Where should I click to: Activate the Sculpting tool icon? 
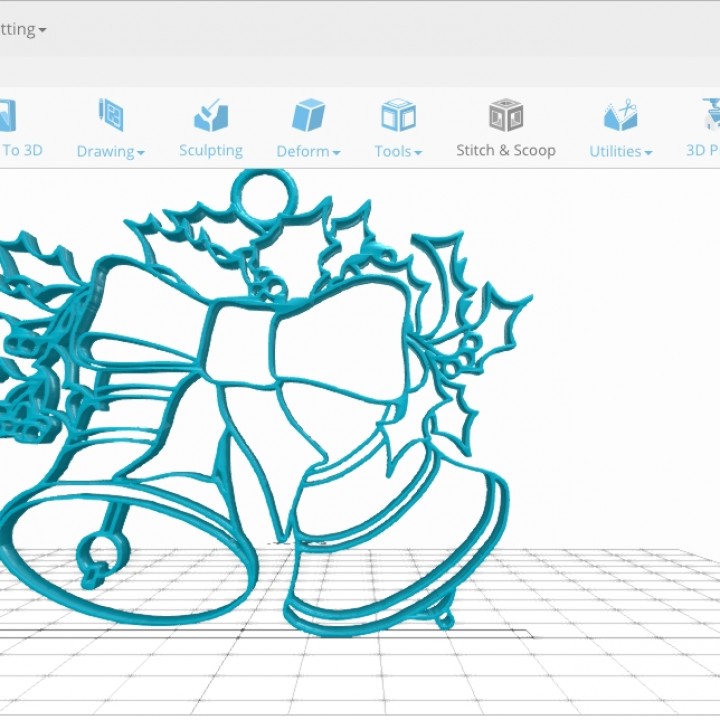click(x=210, y=115)
